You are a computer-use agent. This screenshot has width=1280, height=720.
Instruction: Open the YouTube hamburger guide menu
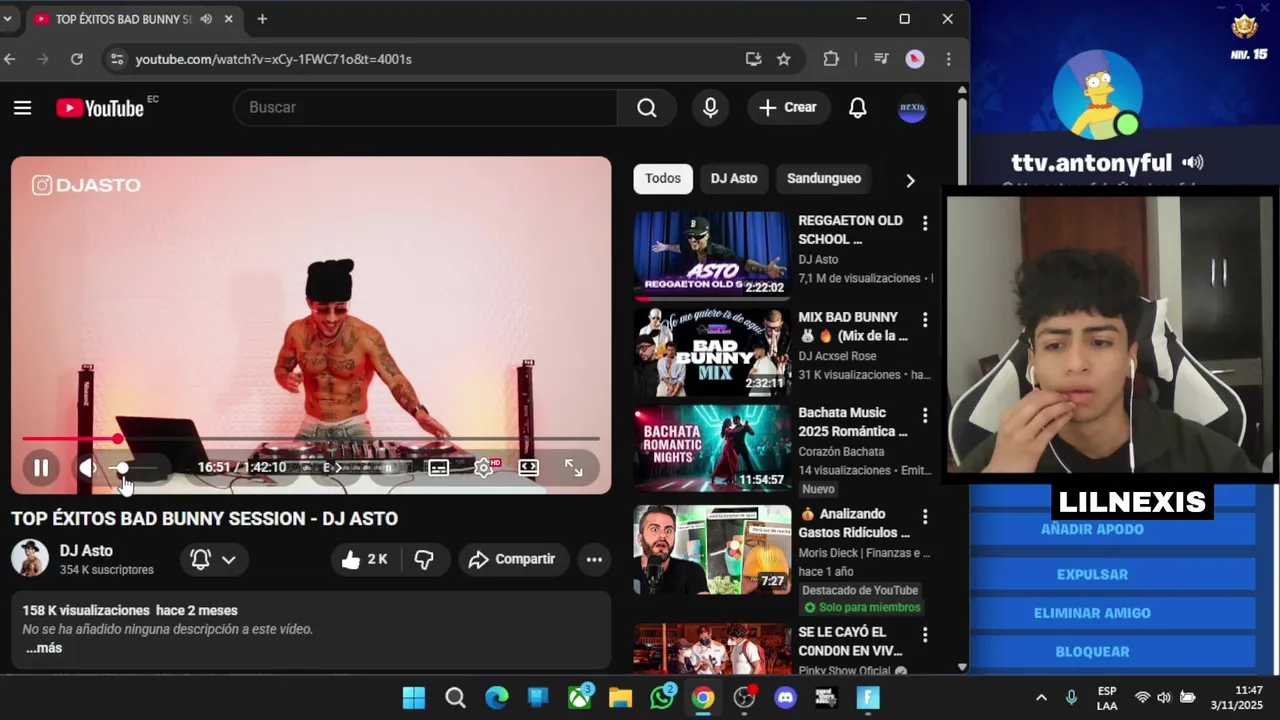(x=22, y=107)
